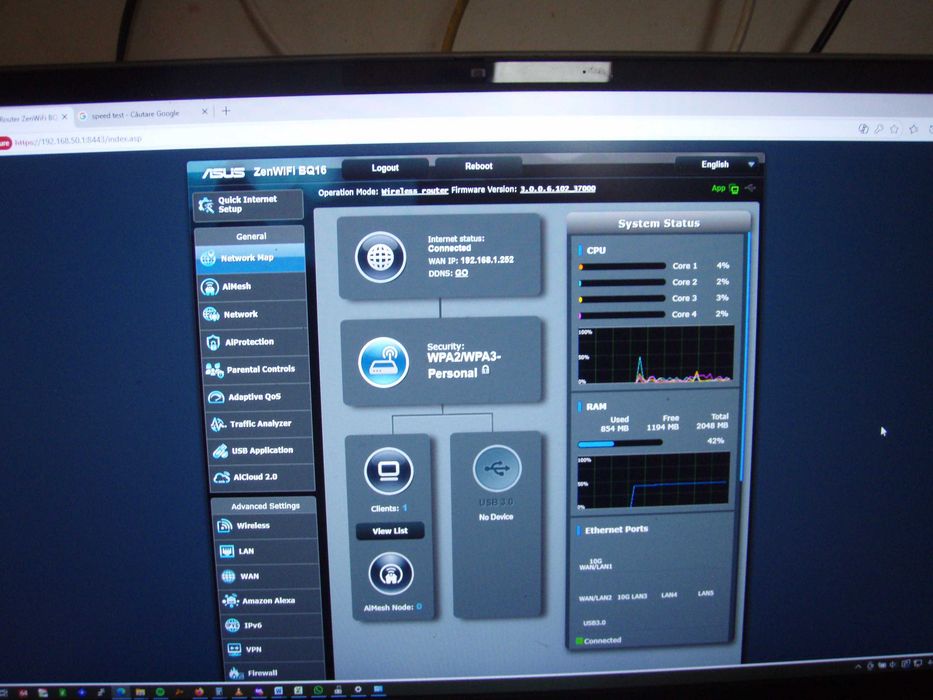Click the Core 4 CPU usage bar
Viewport: 933px width, 700px height.
621,315
